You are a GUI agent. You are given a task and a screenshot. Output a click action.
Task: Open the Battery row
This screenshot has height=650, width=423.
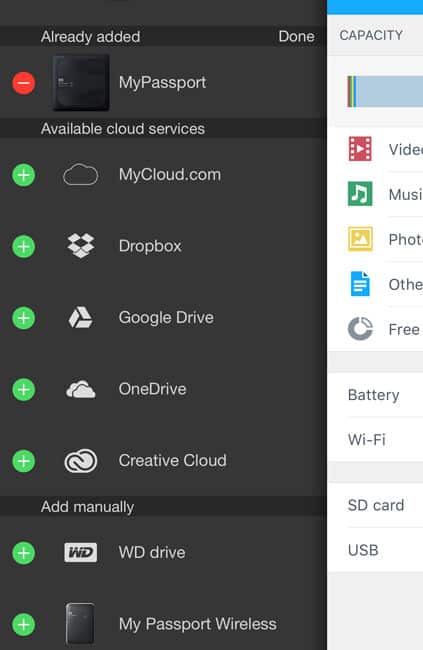pos(375,395)
